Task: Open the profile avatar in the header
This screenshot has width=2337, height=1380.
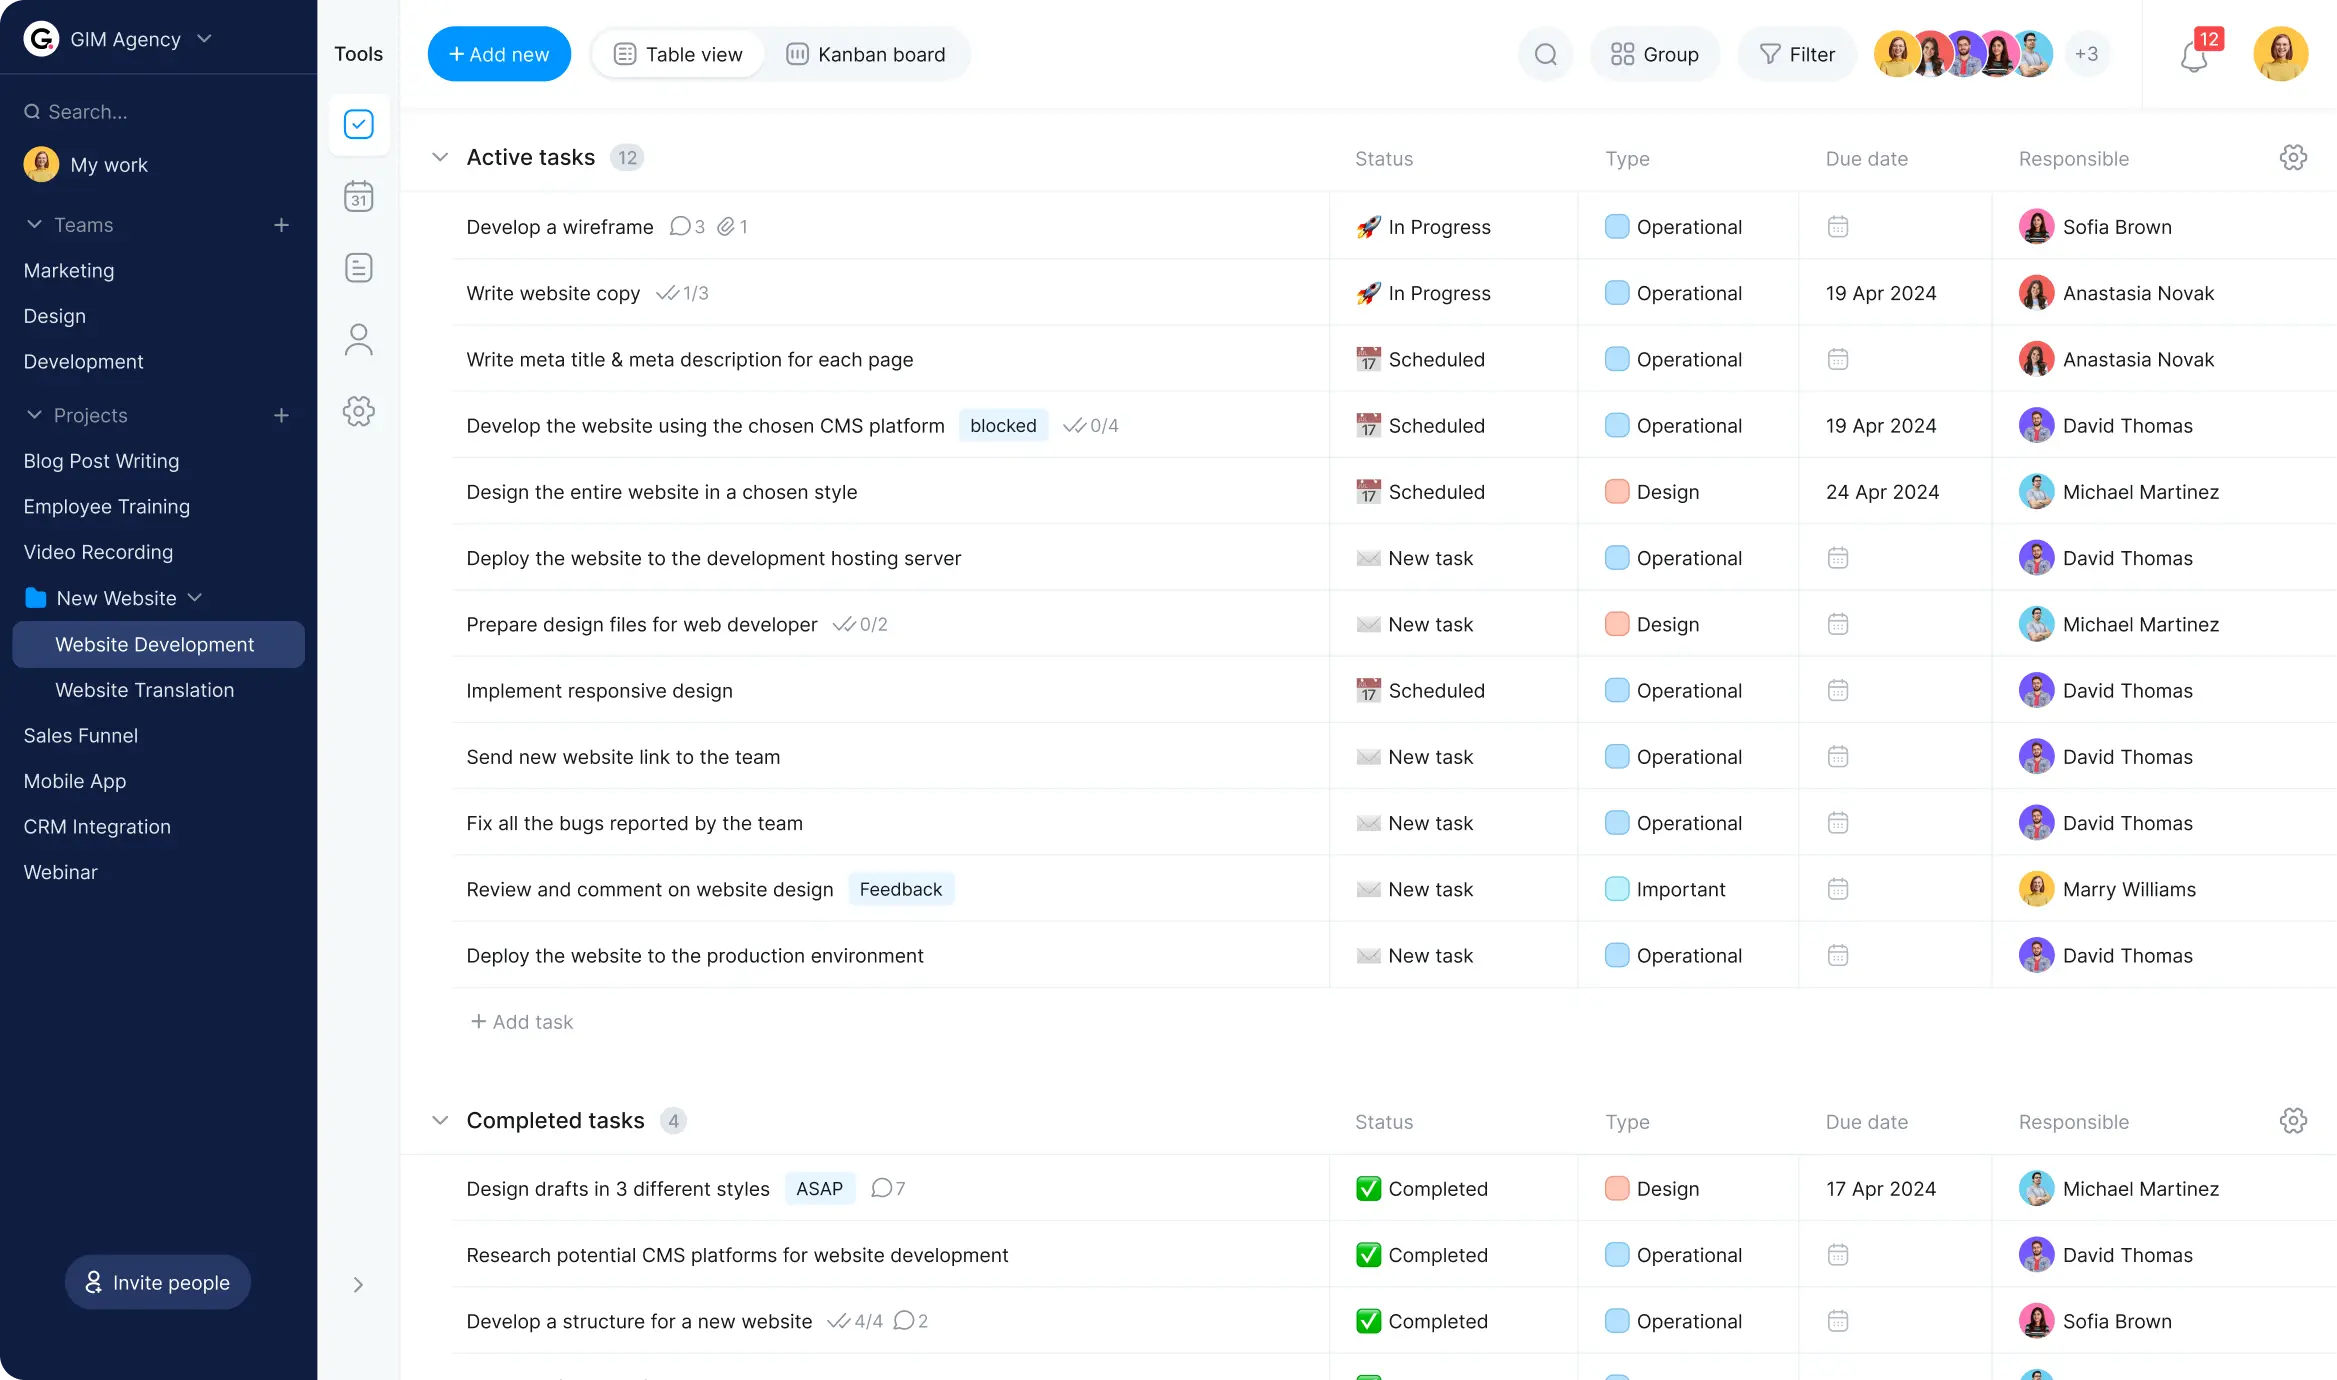Action: tap(2281, 54)
